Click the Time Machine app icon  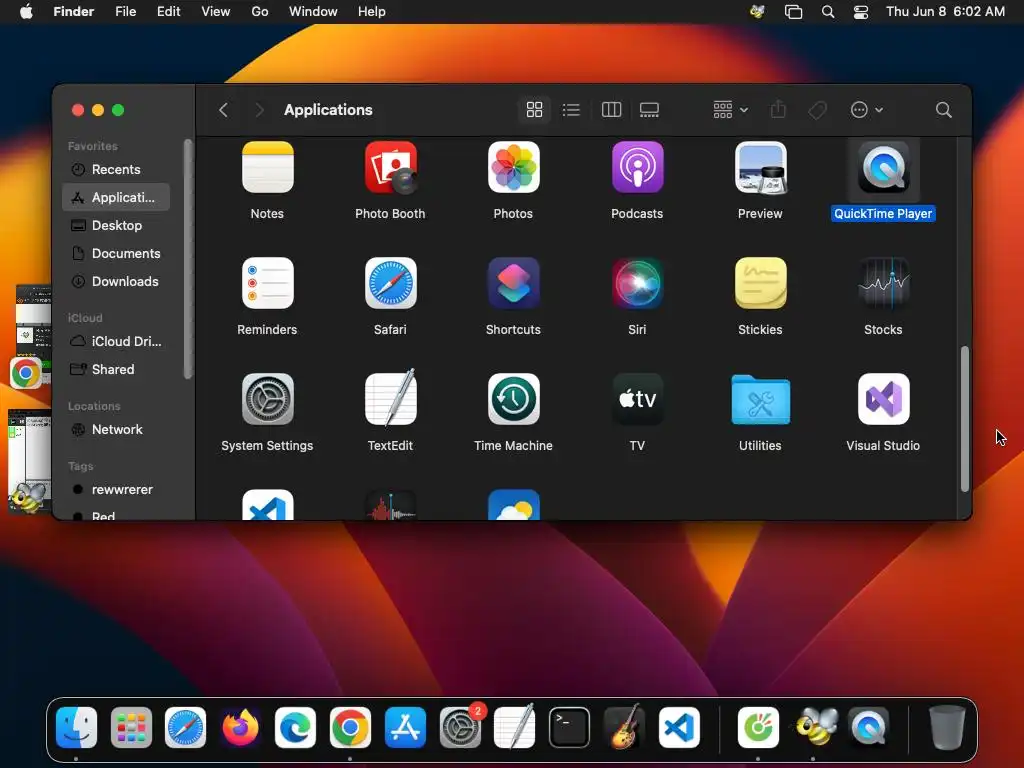(513, 399)
